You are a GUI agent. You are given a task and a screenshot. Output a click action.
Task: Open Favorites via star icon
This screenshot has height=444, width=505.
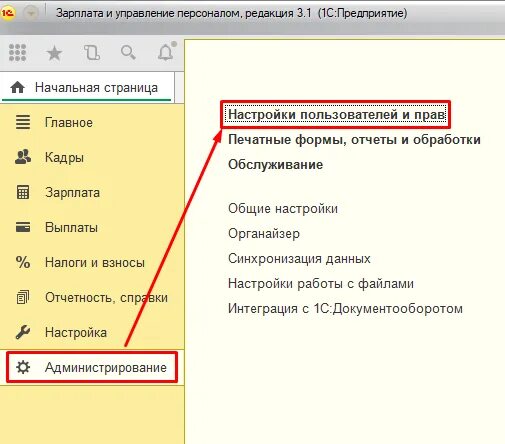tap(54, 53)
